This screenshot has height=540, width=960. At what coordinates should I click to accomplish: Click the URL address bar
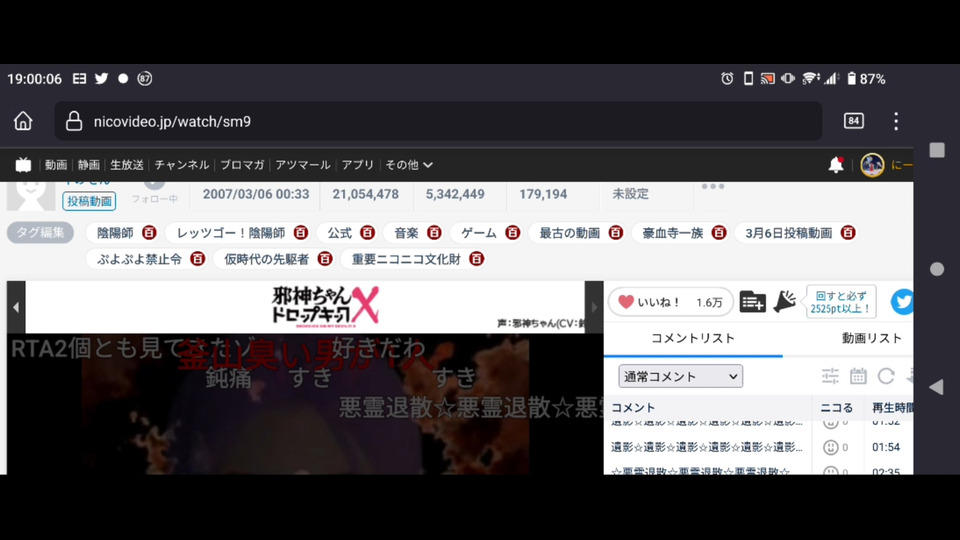point(438,121)
